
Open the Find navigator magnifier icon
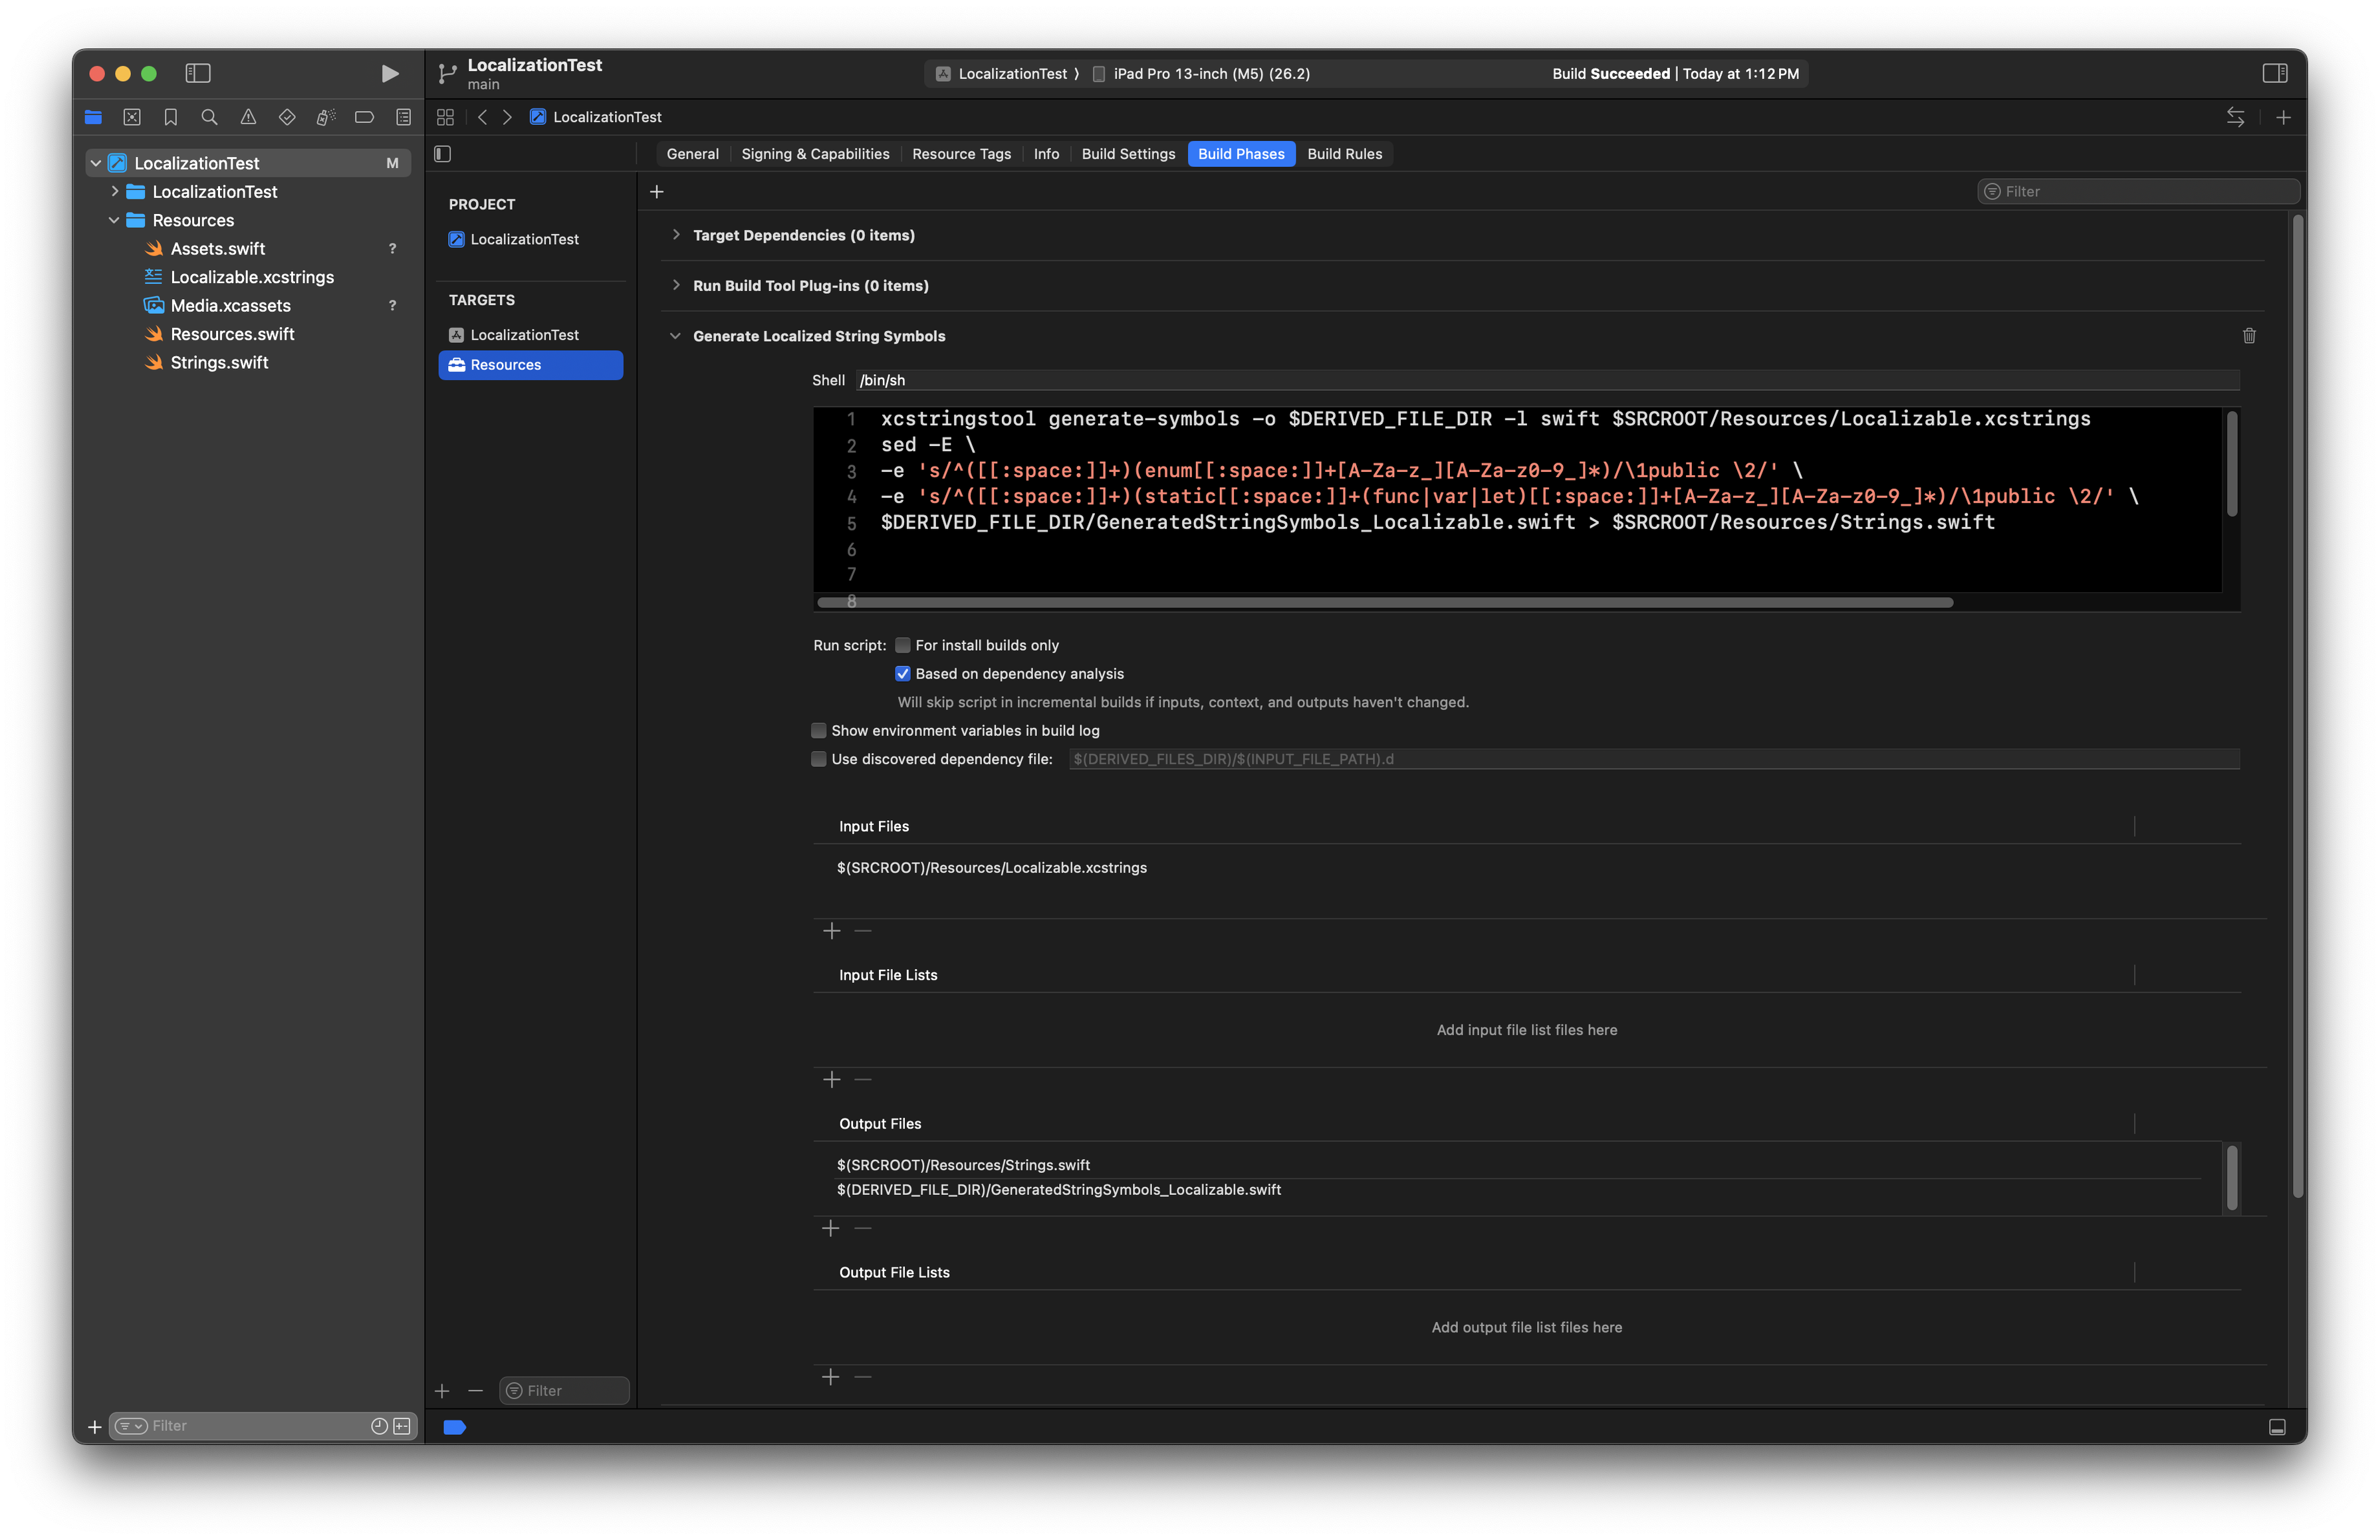209,117
